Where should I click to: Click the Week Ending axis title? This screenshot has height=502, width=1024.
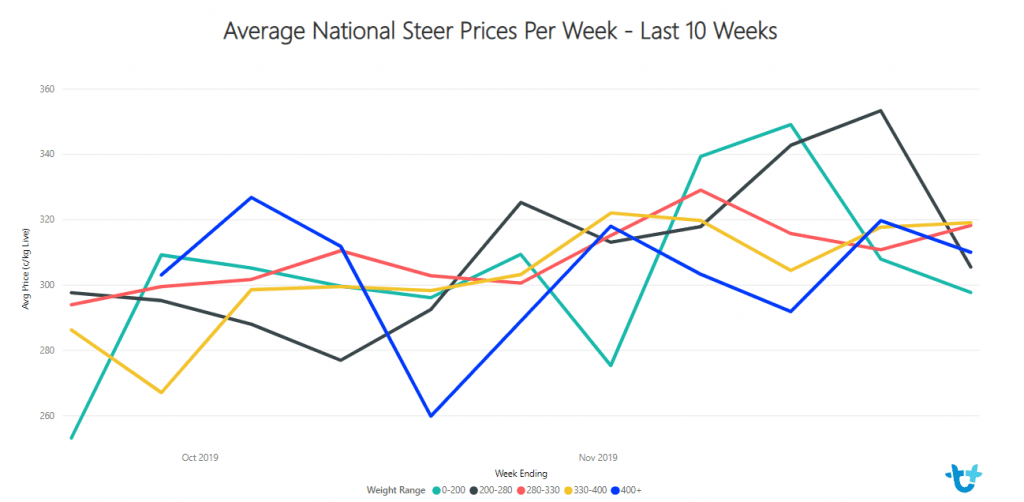point(521,473)
